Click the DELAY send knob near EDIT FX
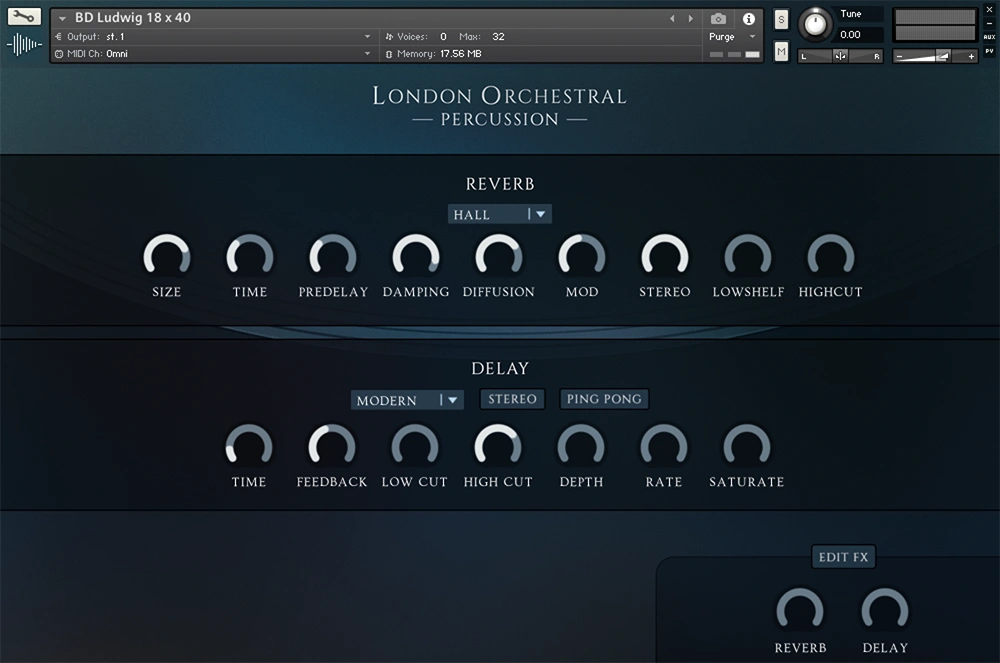The image size is (1000, 663). click(x=885, y=611)
